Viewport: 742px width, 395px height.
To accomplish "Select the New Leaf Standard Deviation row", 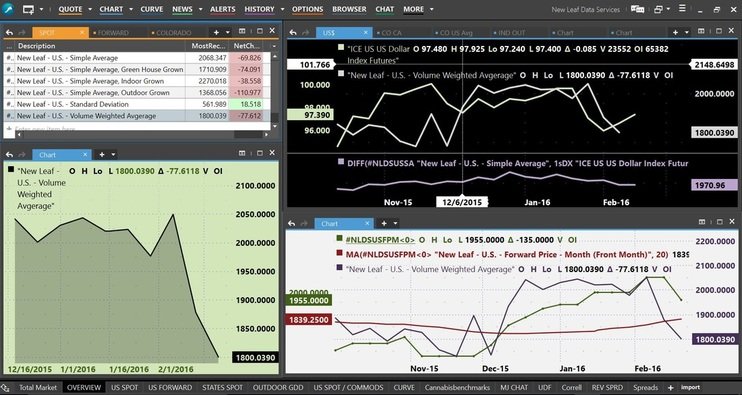I will pyautogui.click(x=137, y=104).
